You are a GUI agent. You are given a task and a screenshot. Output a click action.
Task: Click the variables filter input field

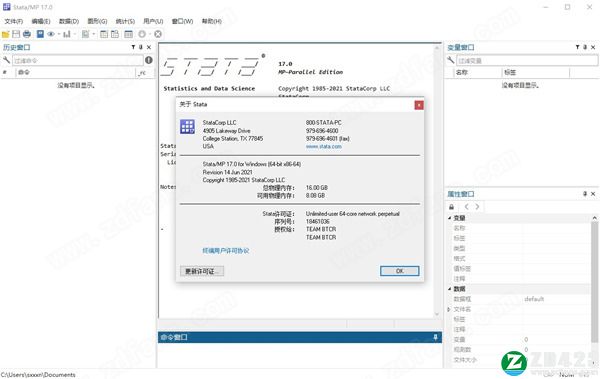(x=527, y=60)
